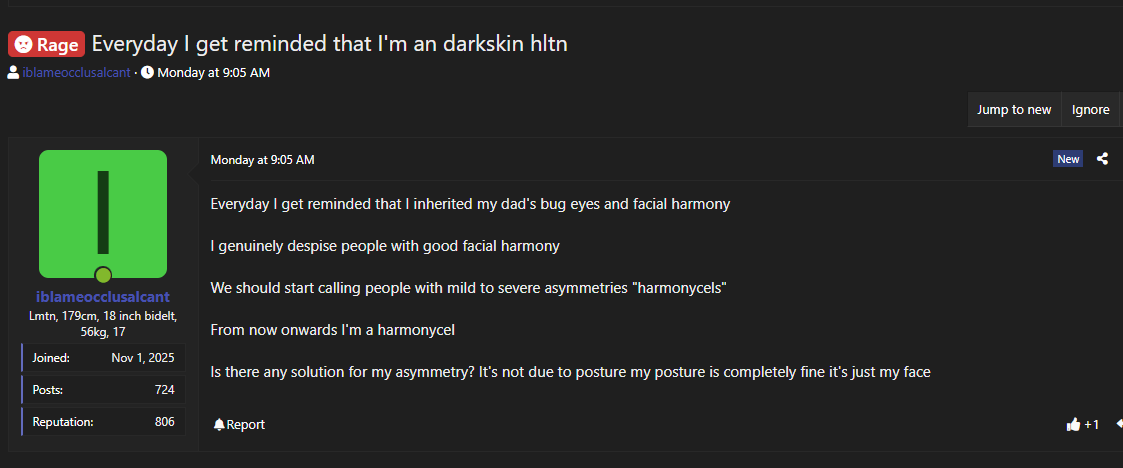Click the bell icon beside Report

[x=219, y=425]
